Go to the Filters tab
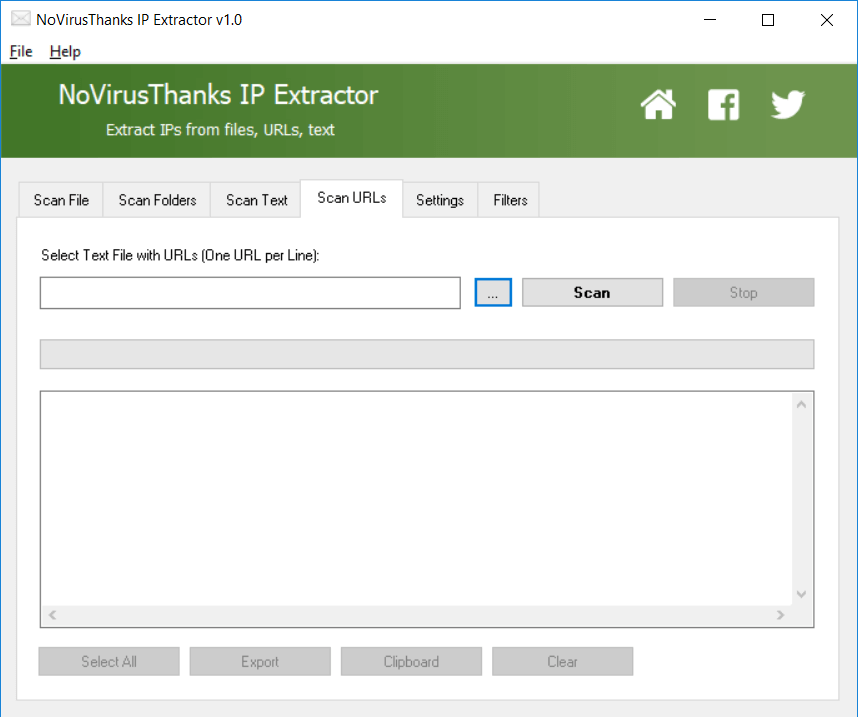Image resolution: width=860 pixels, height=717 pixels. coord(510,200)
